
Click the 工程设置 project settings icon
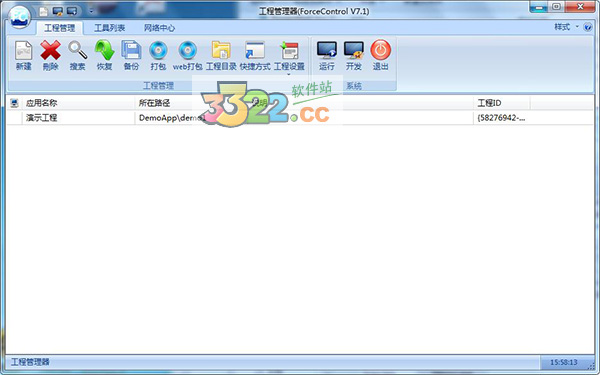pyautogui.click(x=289, y=51)
